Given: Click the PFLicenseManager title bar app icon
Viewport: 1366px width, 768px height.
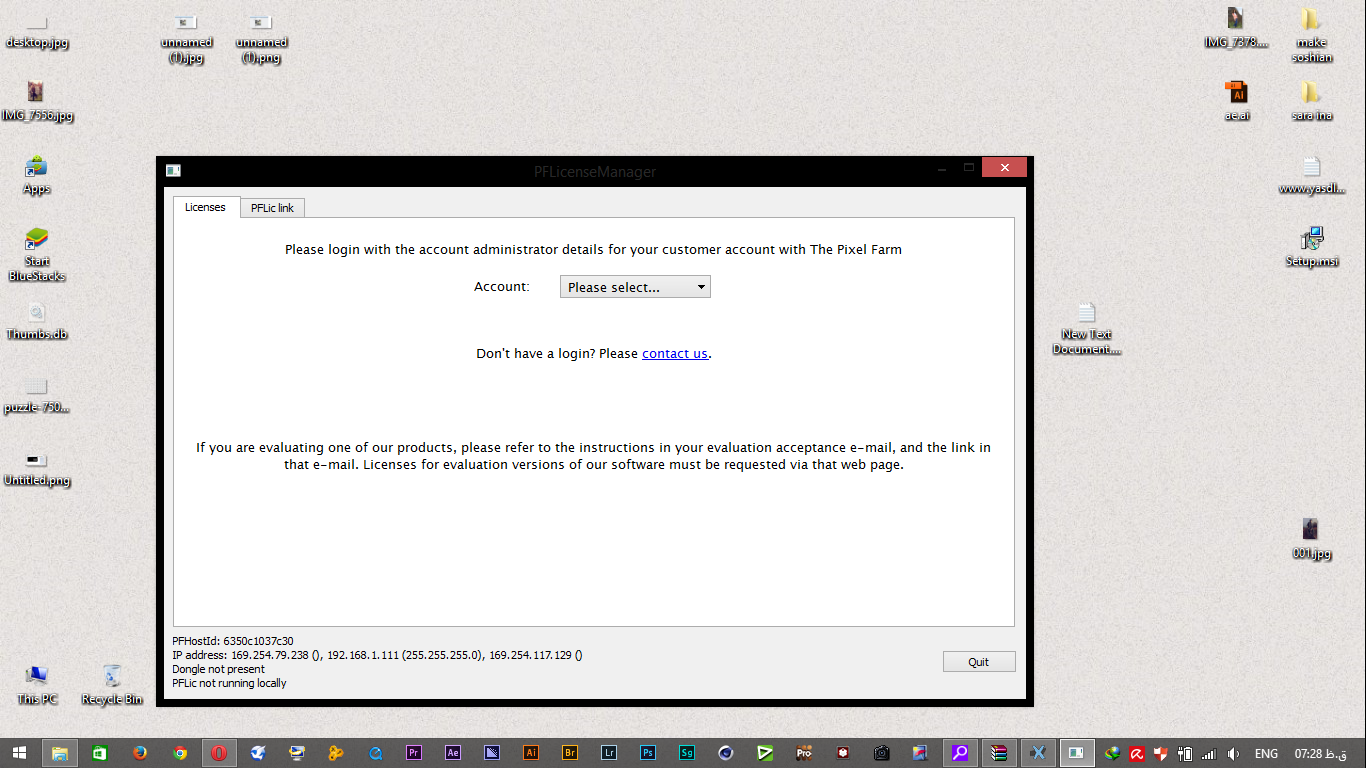Looking at the screenshot, I should 173,171.
